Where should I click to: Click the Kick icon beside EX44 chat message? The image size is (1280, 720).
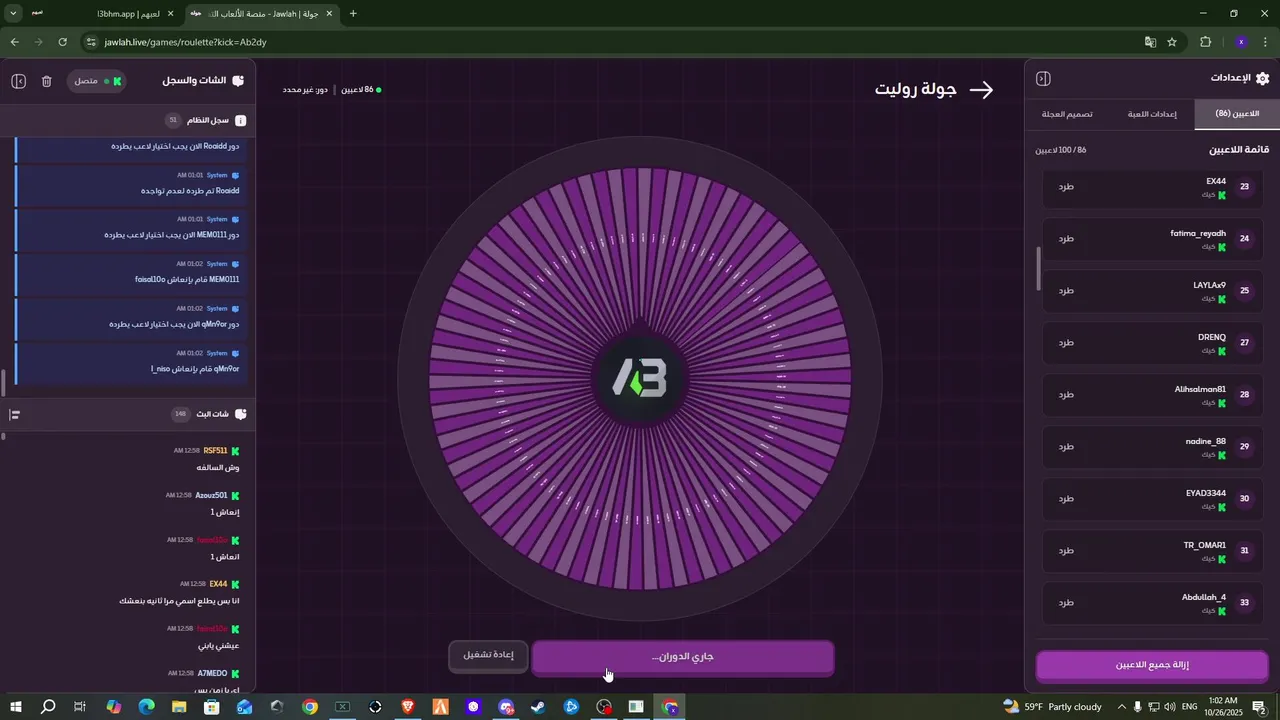click(235, 585)
